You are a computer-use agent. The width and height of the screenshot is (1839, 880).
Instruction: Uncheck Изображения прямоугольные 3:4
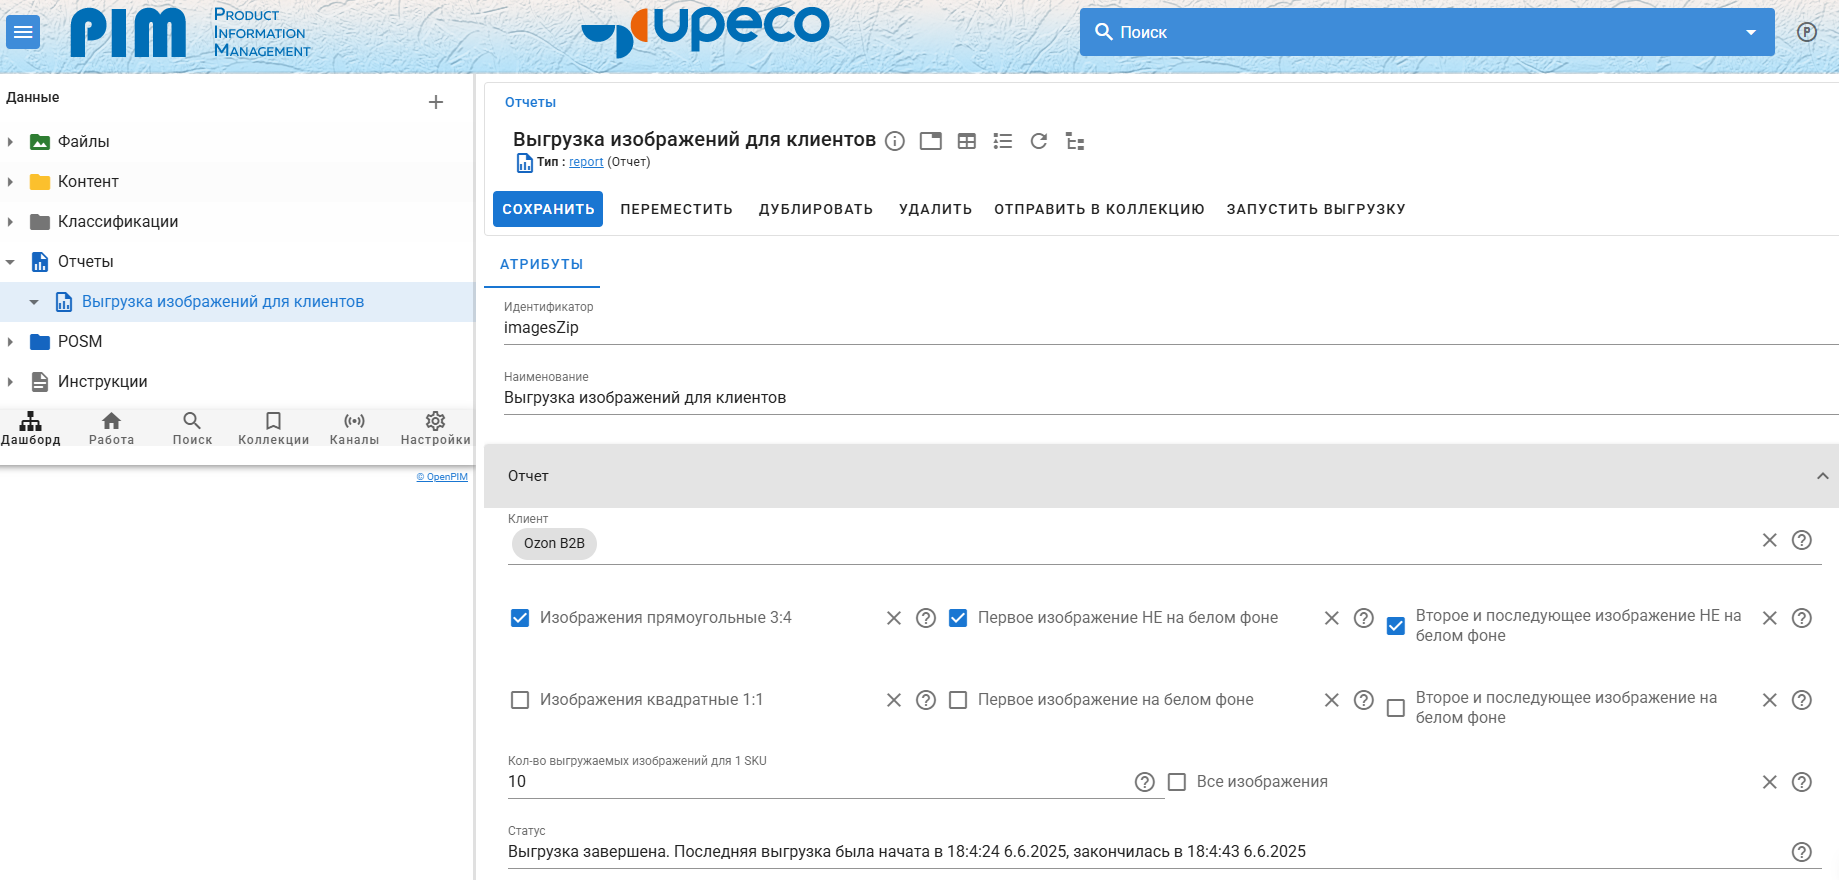[x=520, y=618]
